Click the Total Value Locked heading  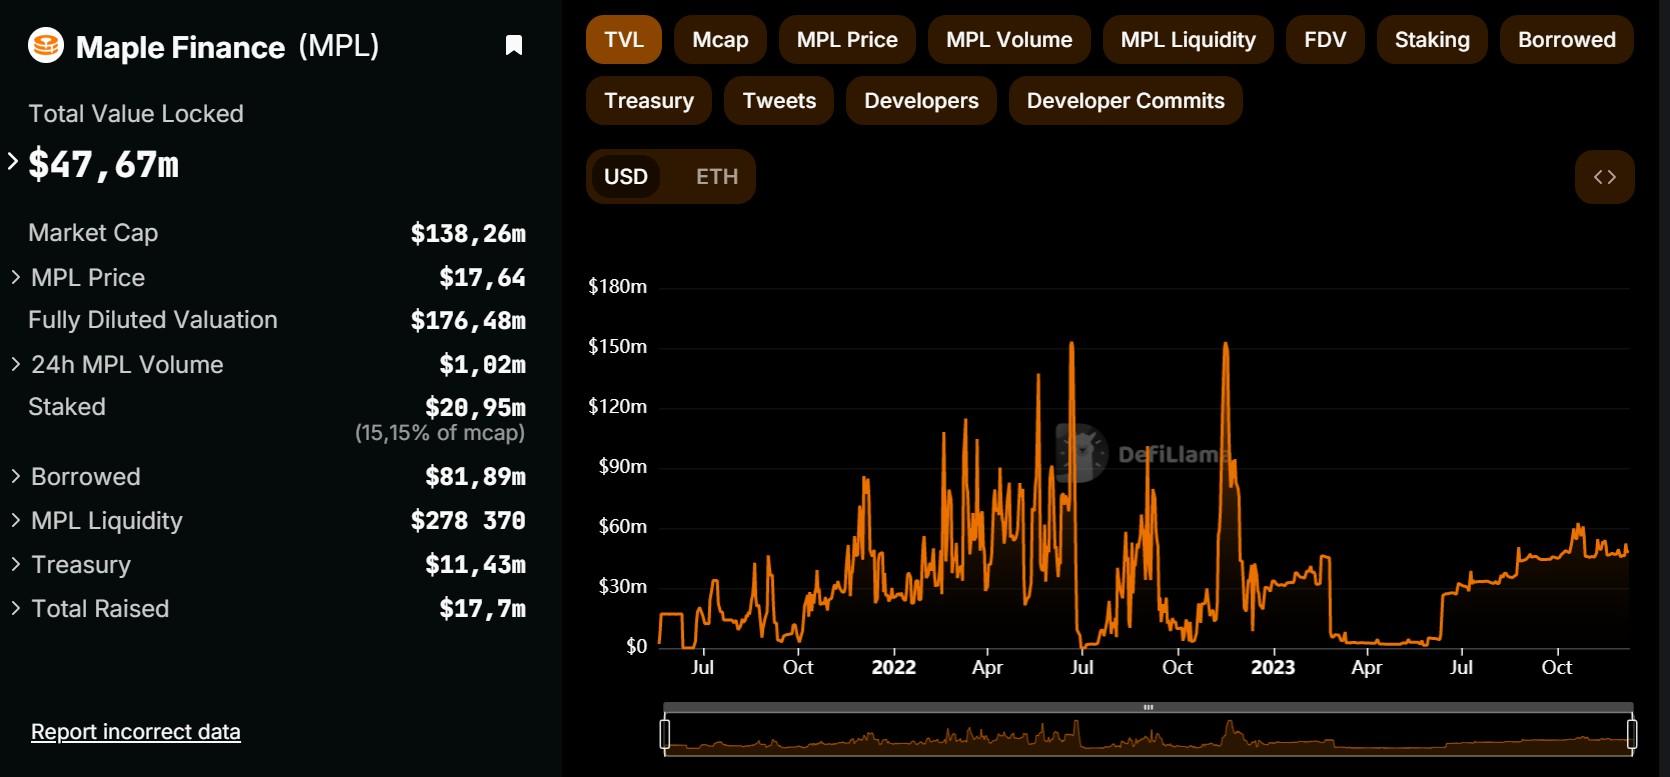pos(136,114)
